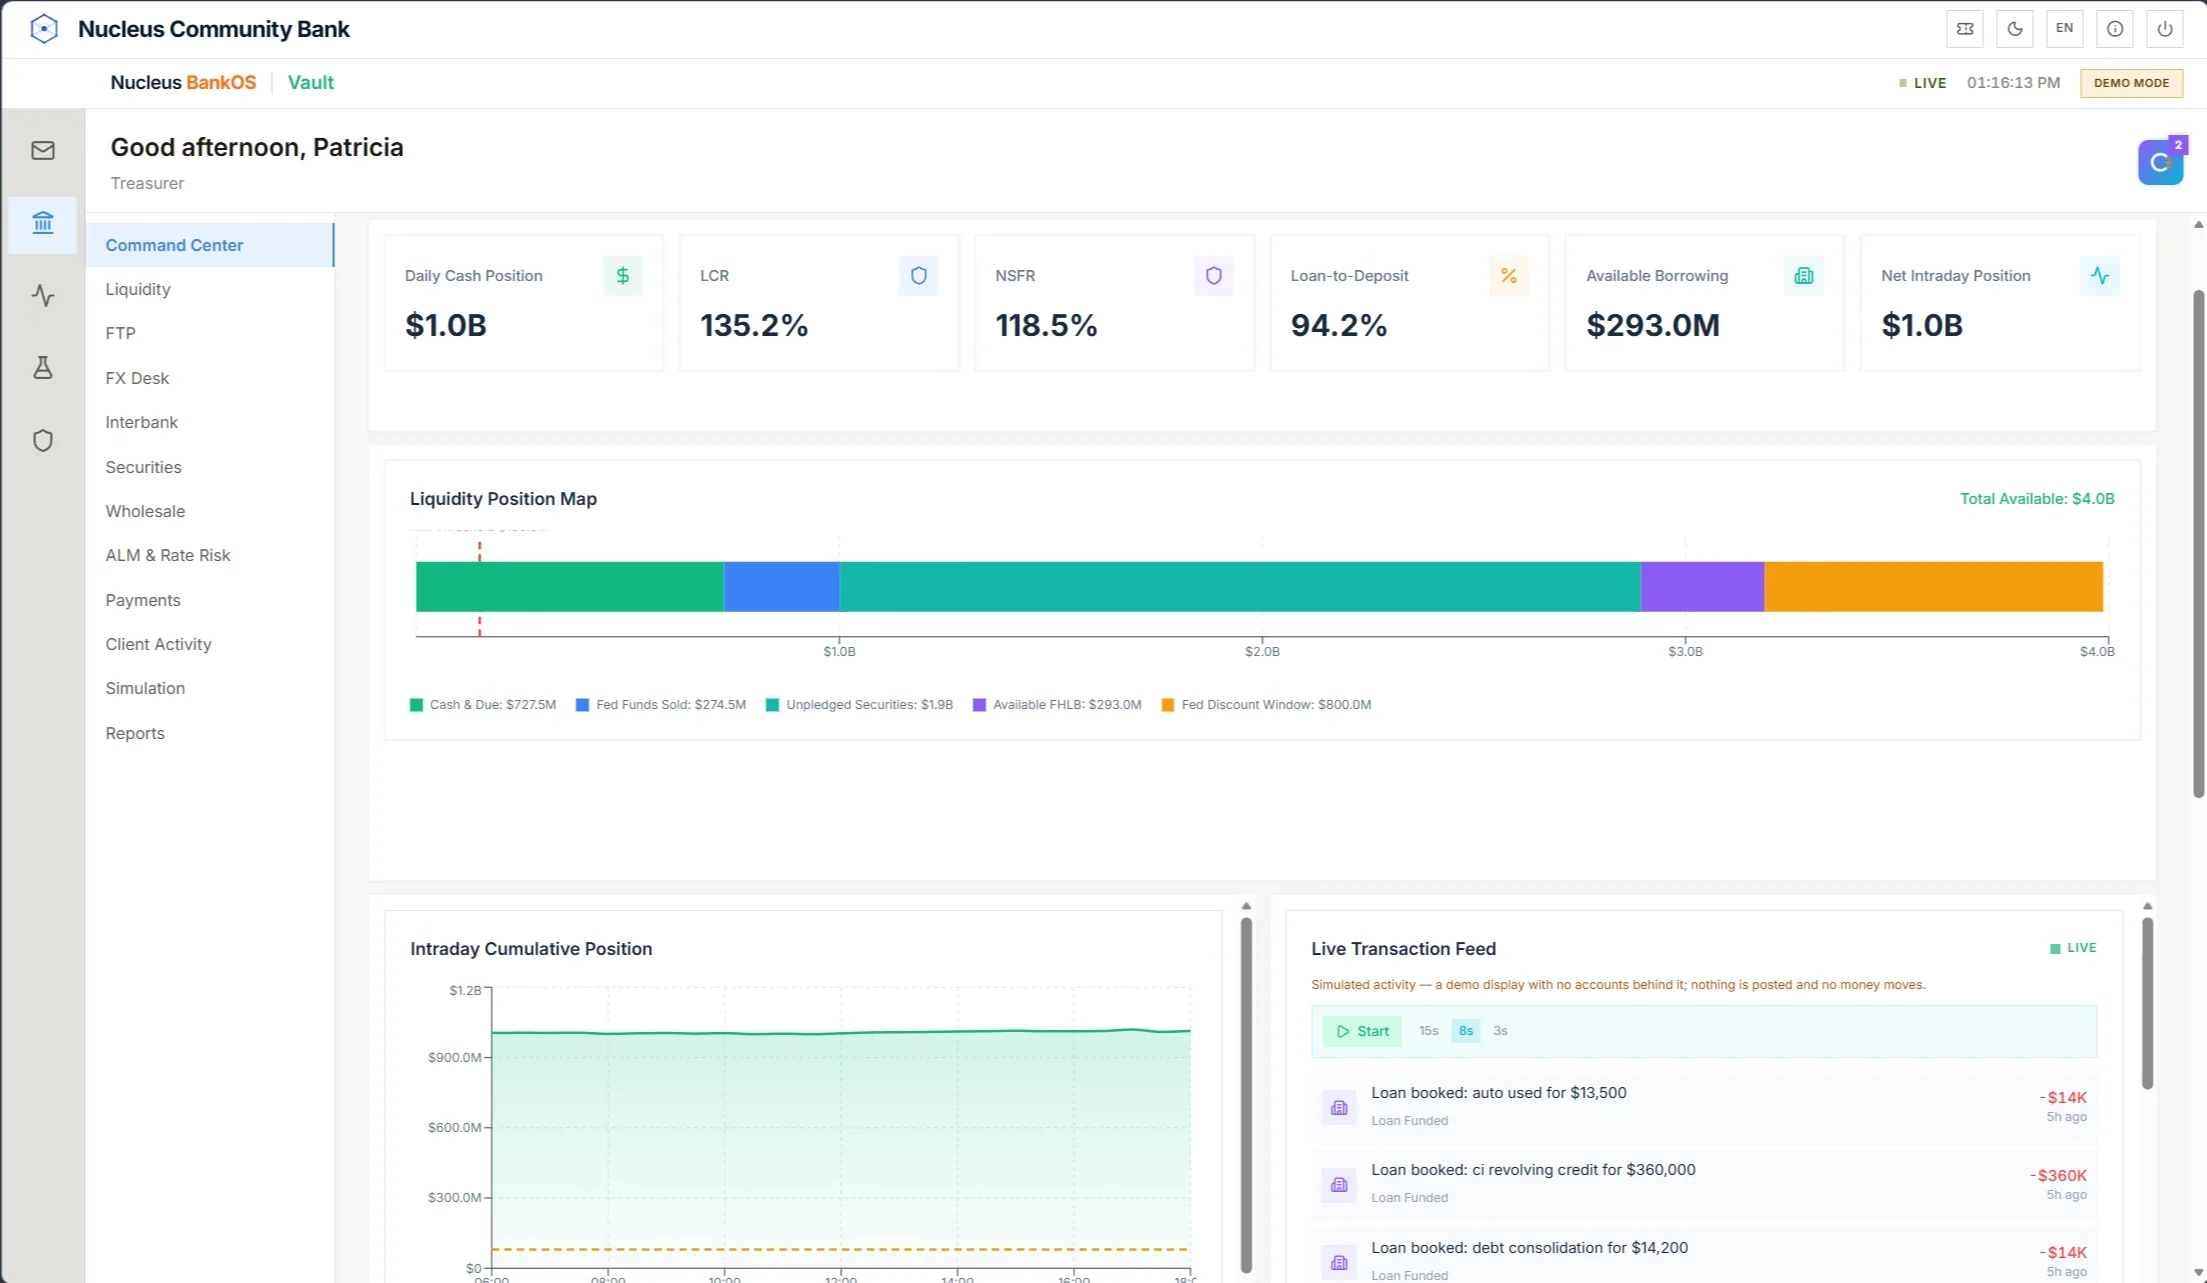This screenshot has width=2207, height=1283.
Task: Switch to the Vault tab
Action: 311,83
